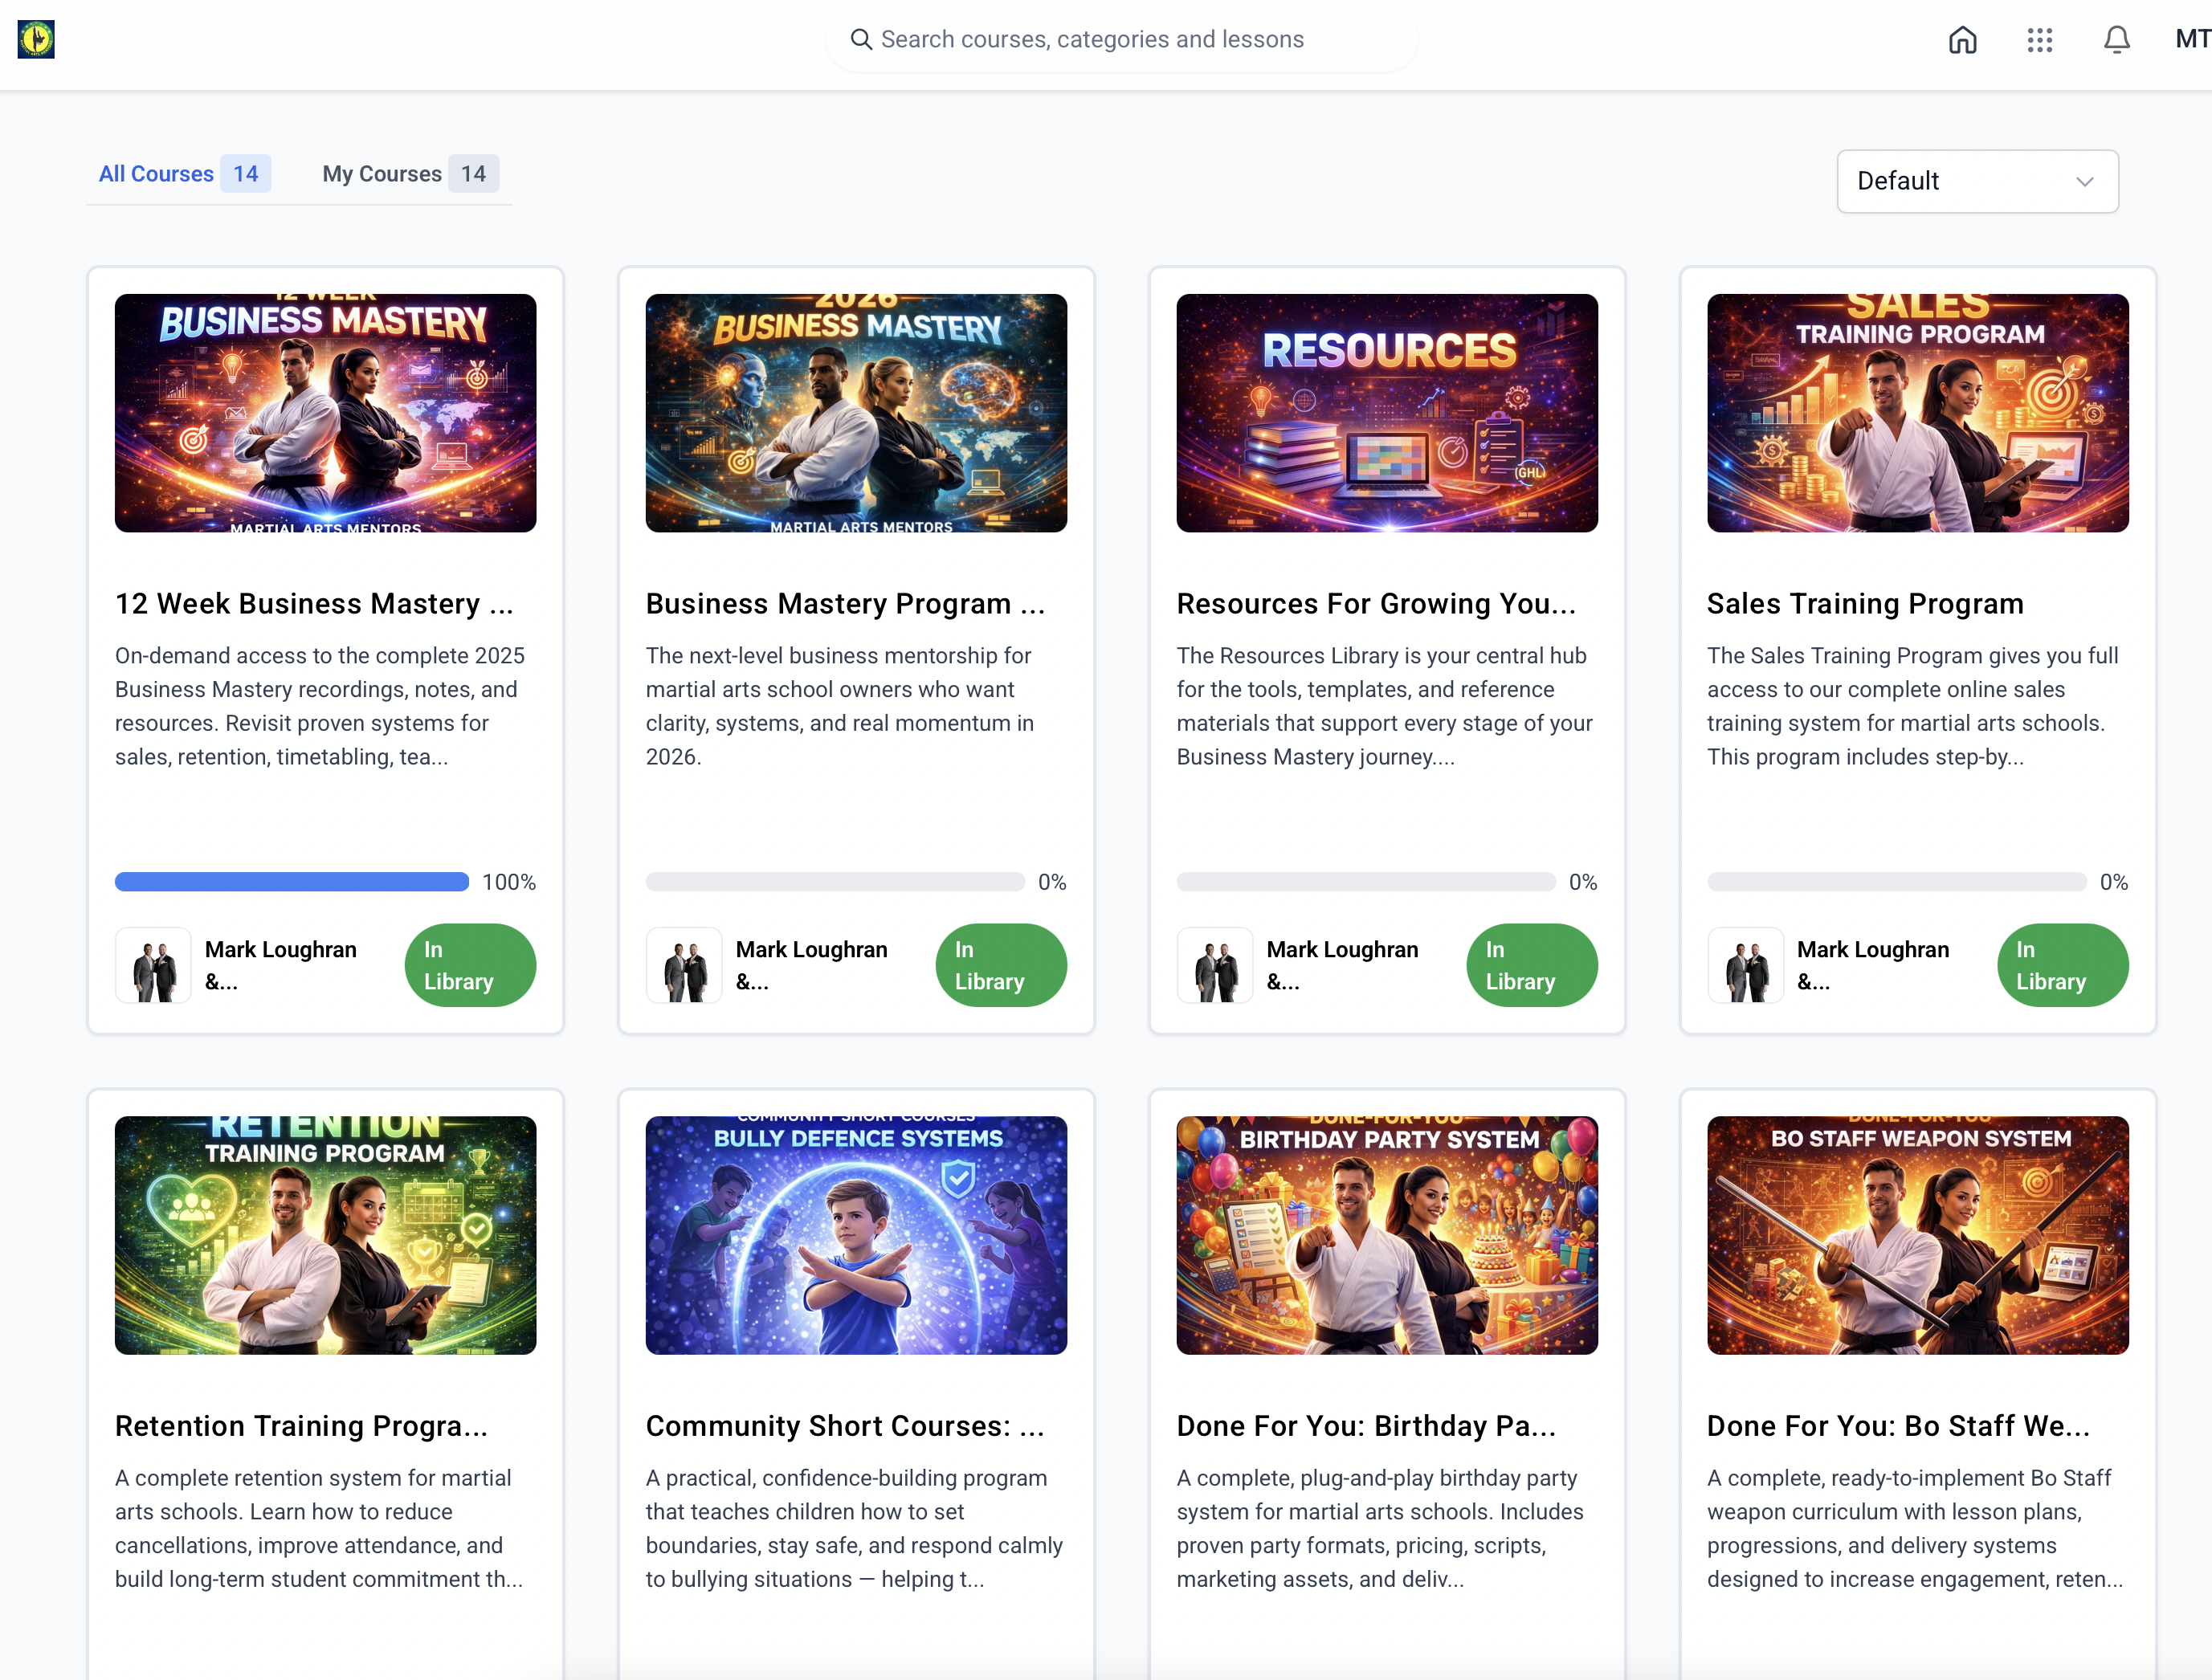Viewport: 2212px width, 1680px height.
Task: Click the site logo at top left
Action: [x=36, y=40]
